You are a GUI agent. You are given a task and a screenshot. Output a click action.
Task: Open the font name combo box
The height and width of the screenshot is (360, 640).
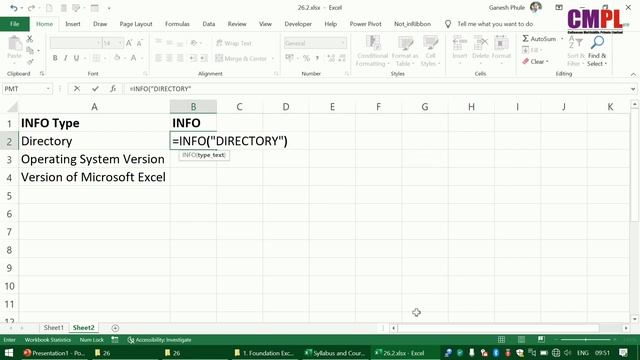(x=76, y=43)
